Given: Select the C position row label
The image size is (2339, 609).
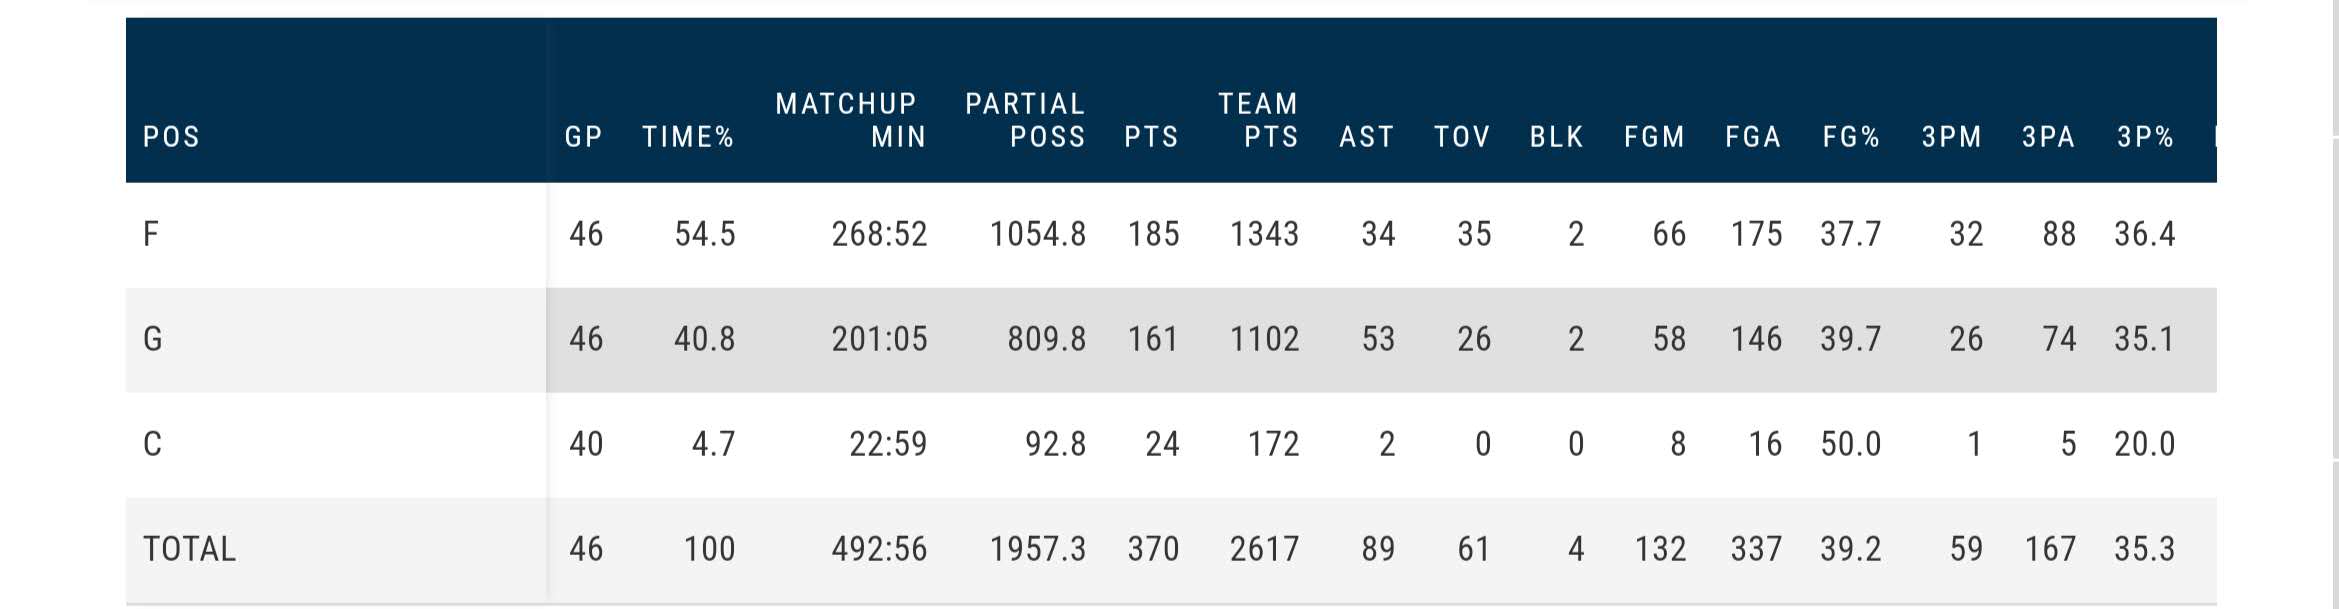Looking at the screenshot, I should [x=152, y=444].
